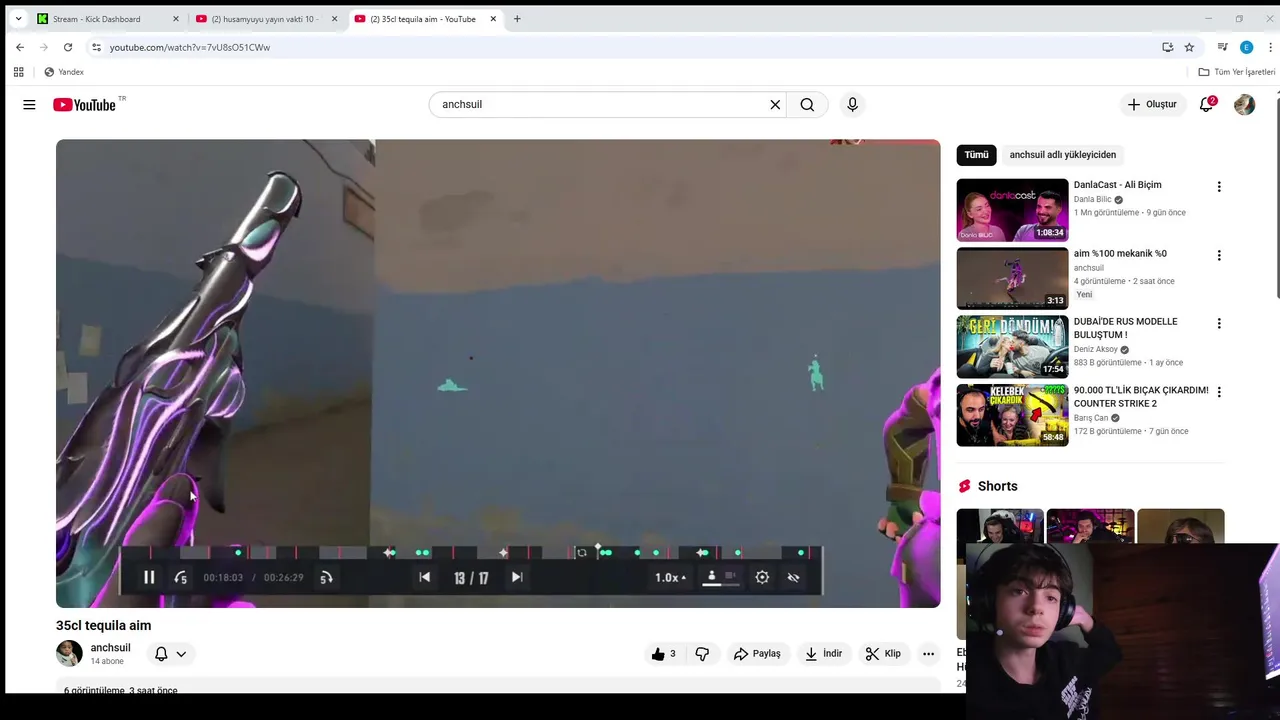Open more actions menu under video
Viewport: 1280px width, 720px height.
928,654
